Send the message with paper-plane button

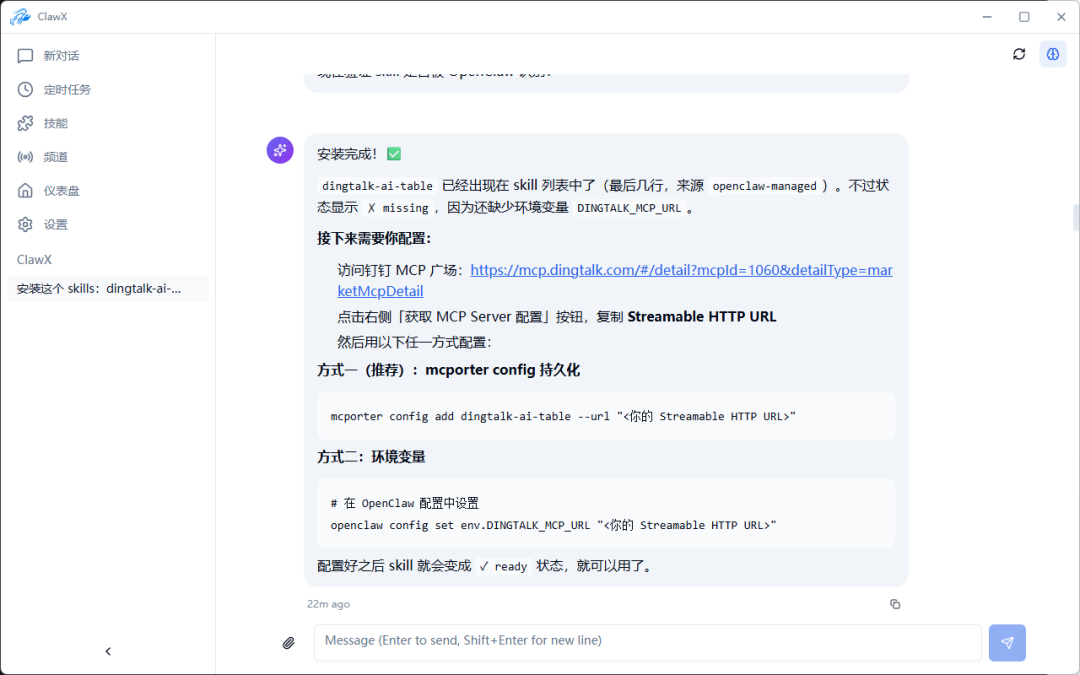tap(1007, 643)
